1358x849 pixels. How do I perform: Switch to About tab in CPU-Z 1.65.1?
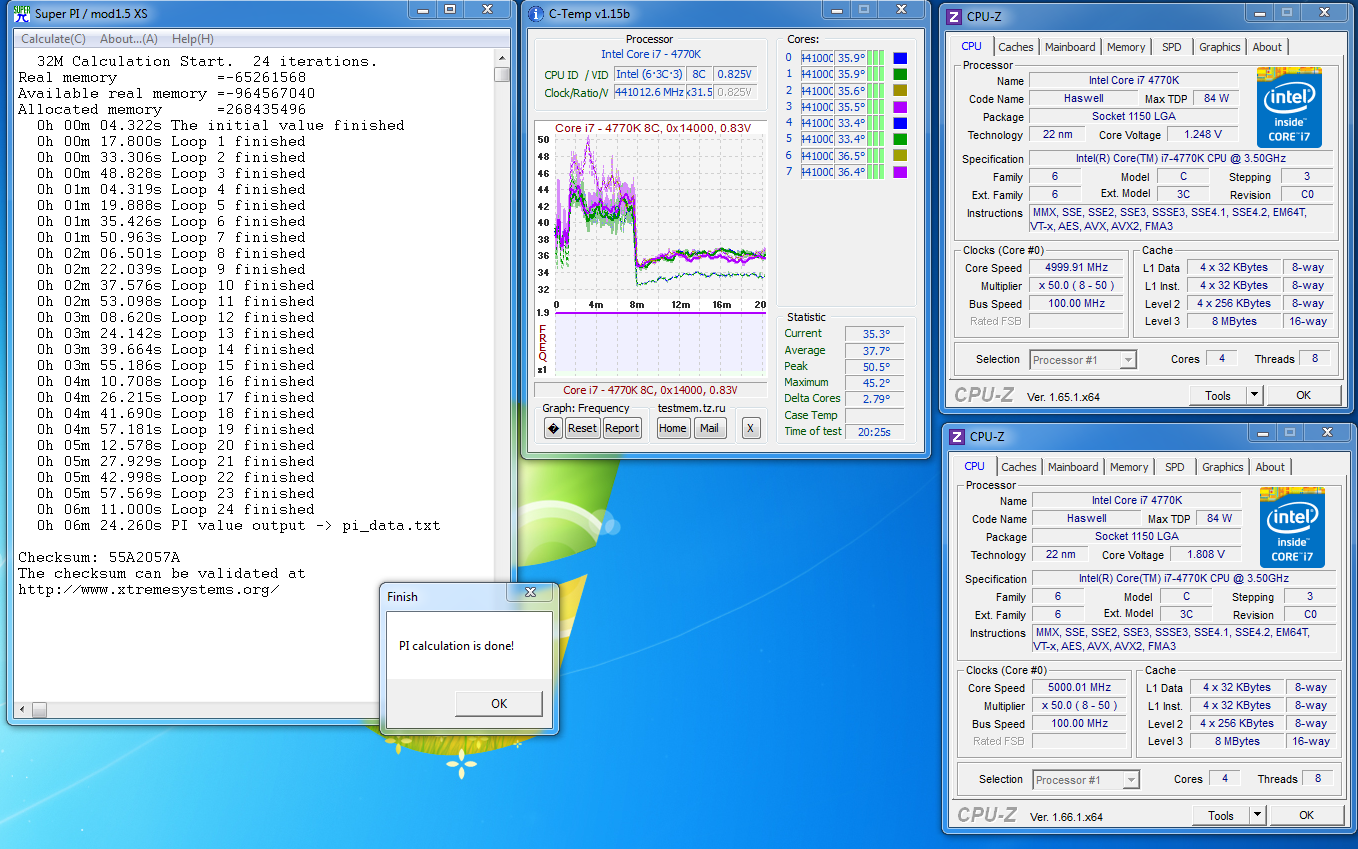(x=1267, y=47)
